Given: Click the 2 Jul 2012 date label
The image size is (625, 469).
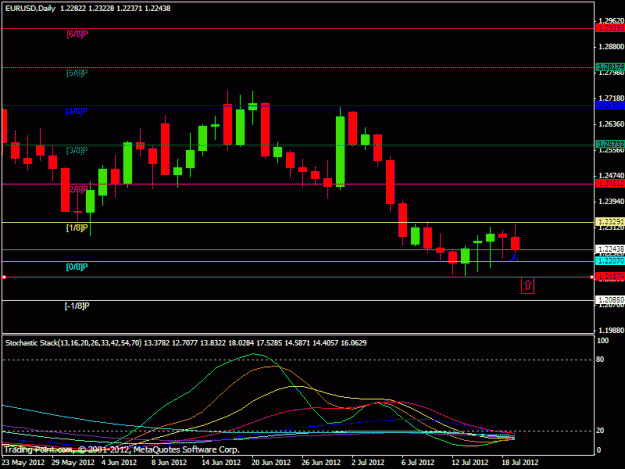Looking at the screenshot, I should [x=368, y=462].
